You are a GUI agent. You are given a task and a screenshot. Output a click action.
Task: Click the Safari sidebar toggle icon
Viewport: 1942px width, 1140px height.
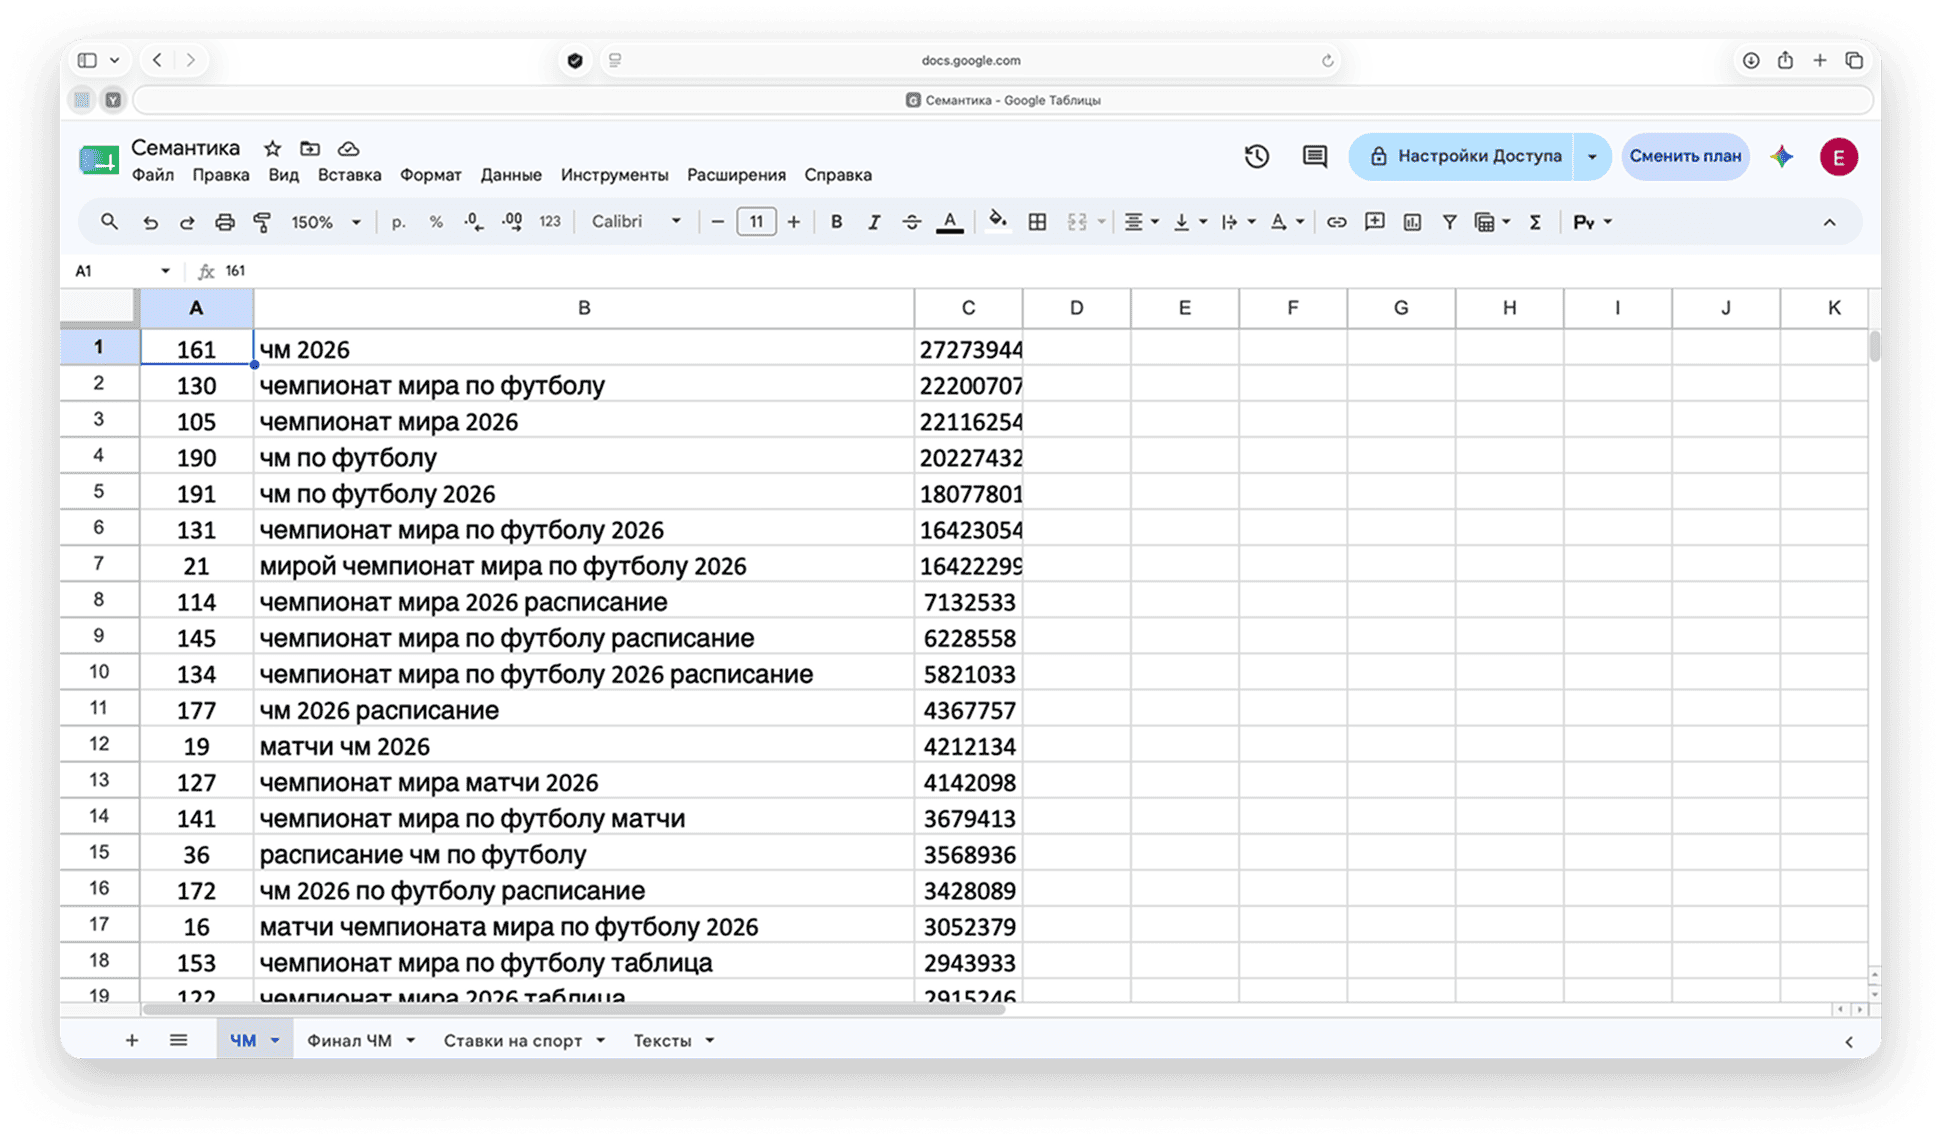click(x=87, y=61)
